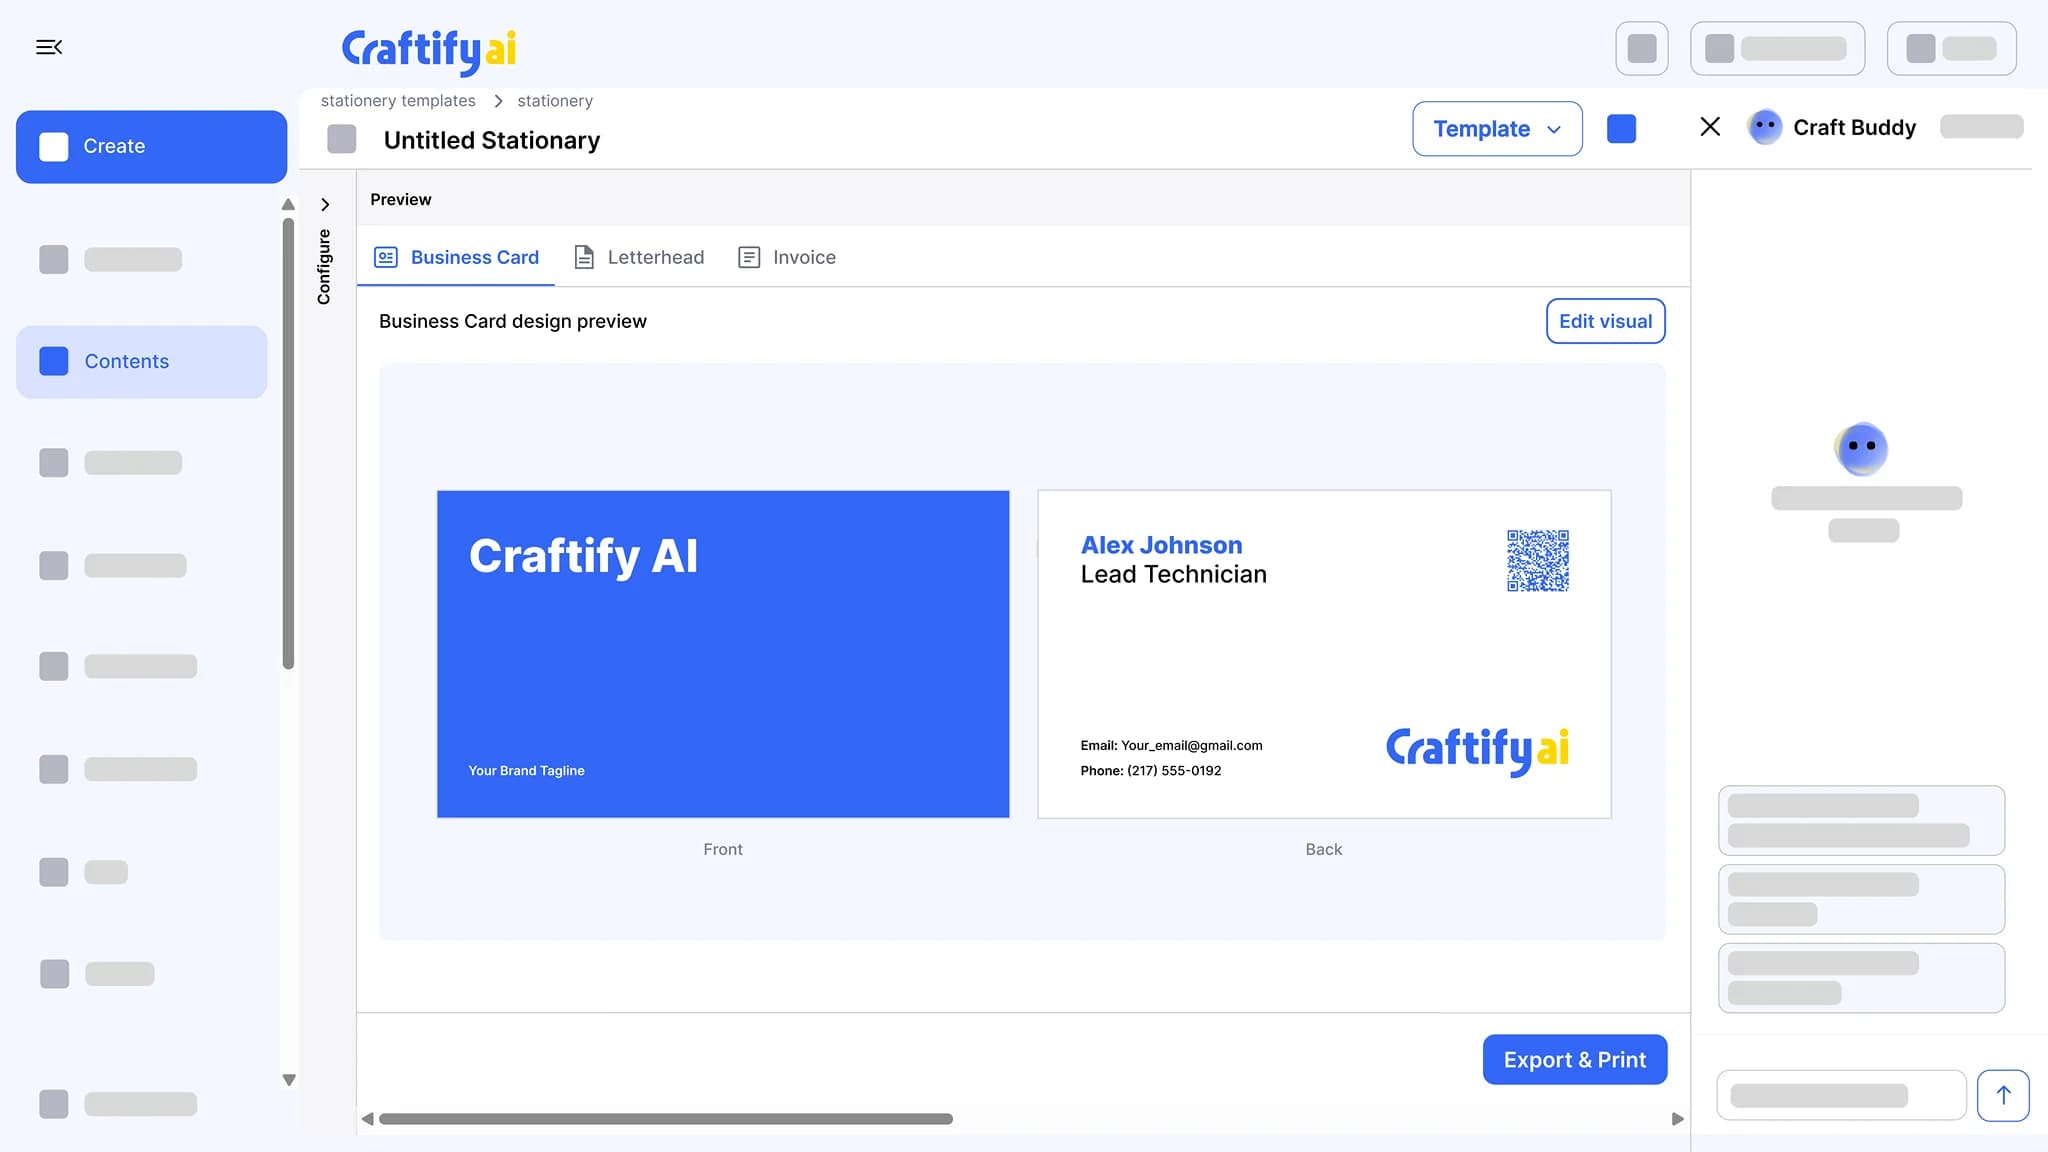The image size is (2048, 1152).
Task: Click the Craft Buddy avatar icon in header
Action: (1764, 127)
